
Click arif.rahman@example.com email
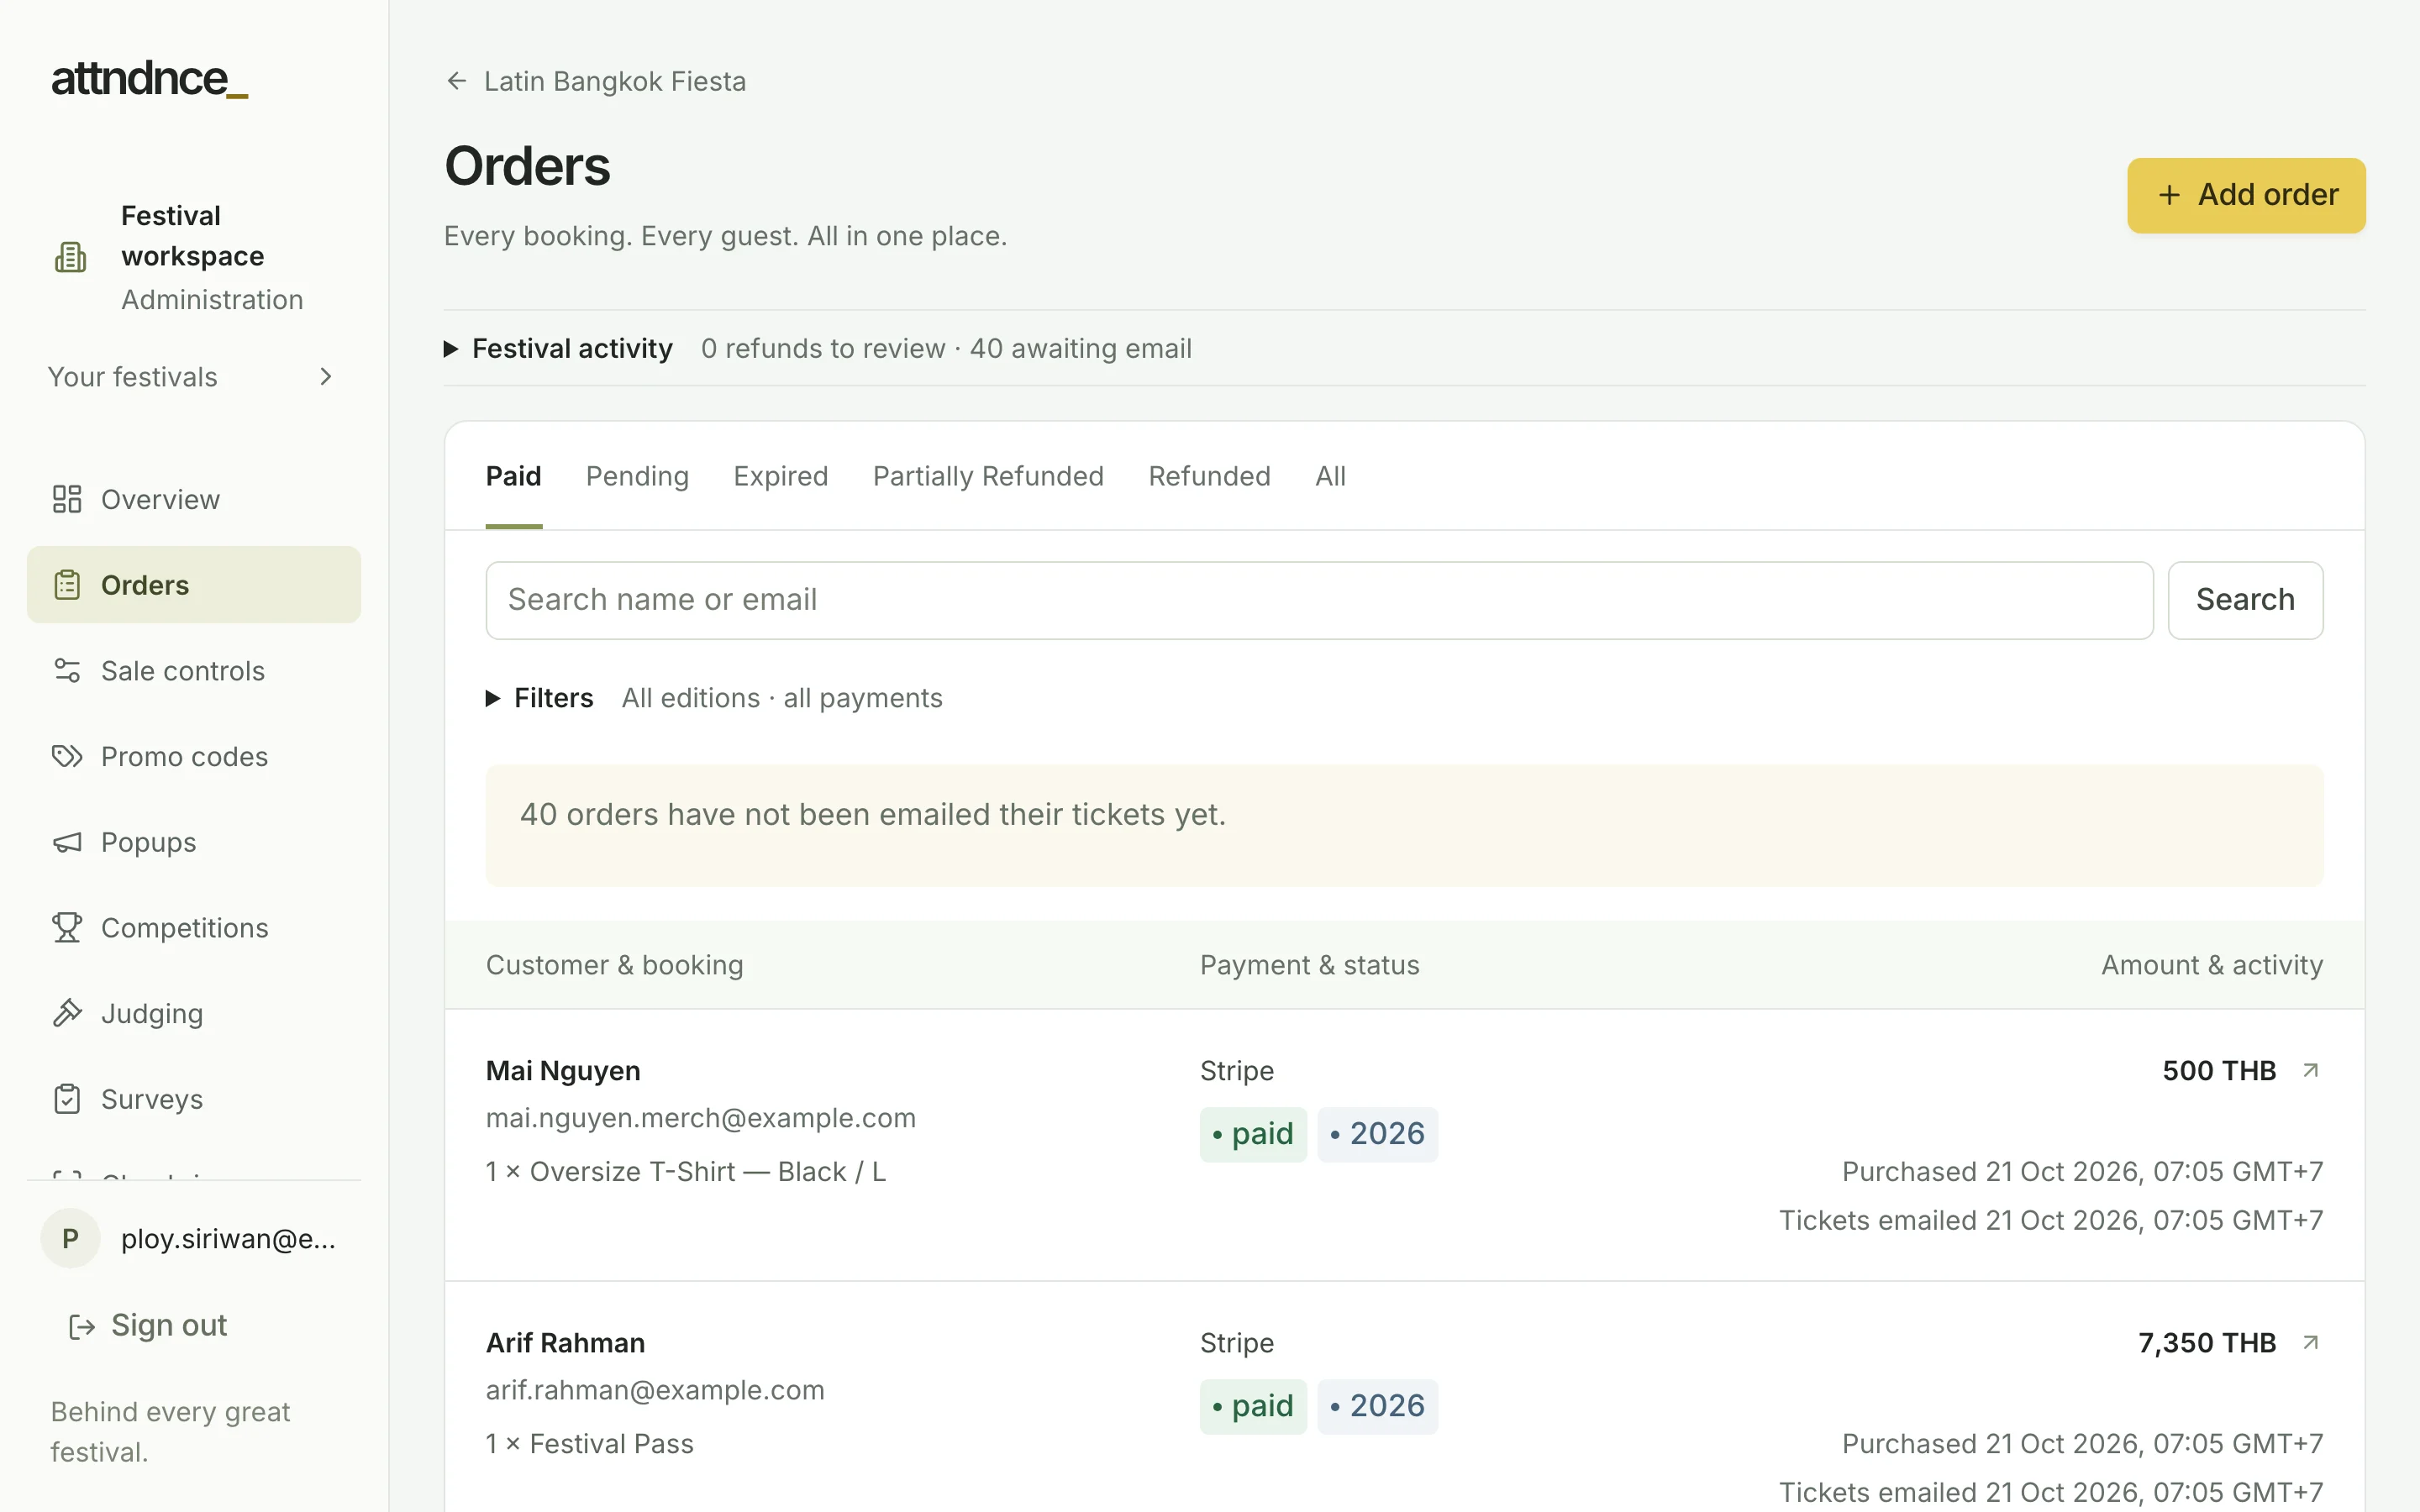[x=655, y=1390]
